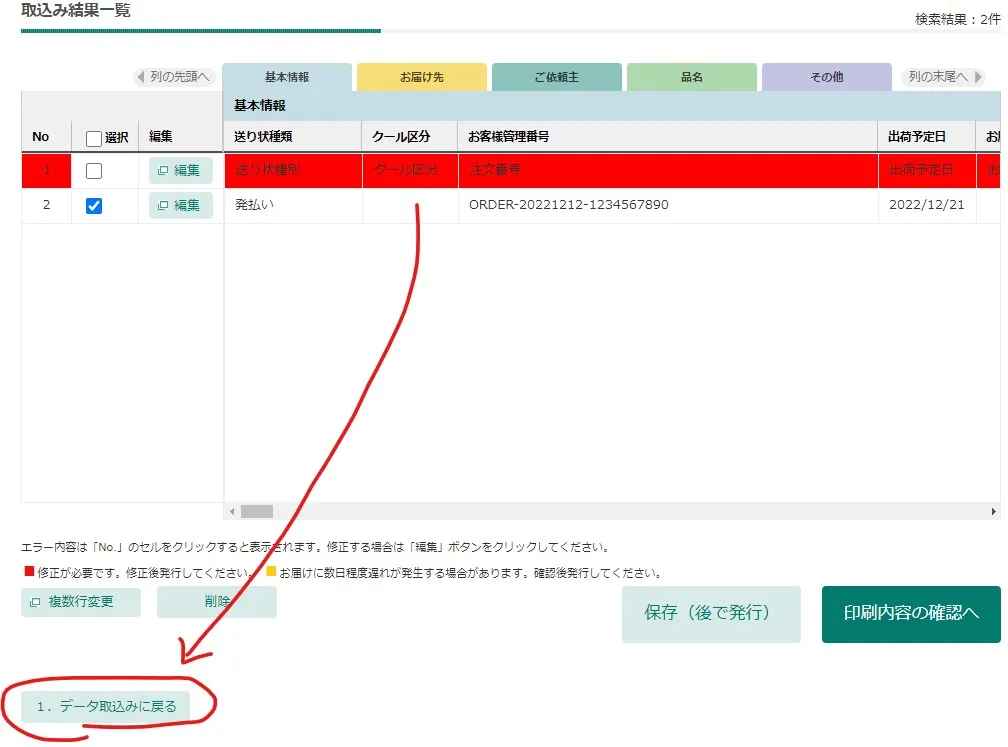The image size is (1008, 747).
Task: Uncheck the row 2 selection checkbox
Action: (x=94, y=206)
